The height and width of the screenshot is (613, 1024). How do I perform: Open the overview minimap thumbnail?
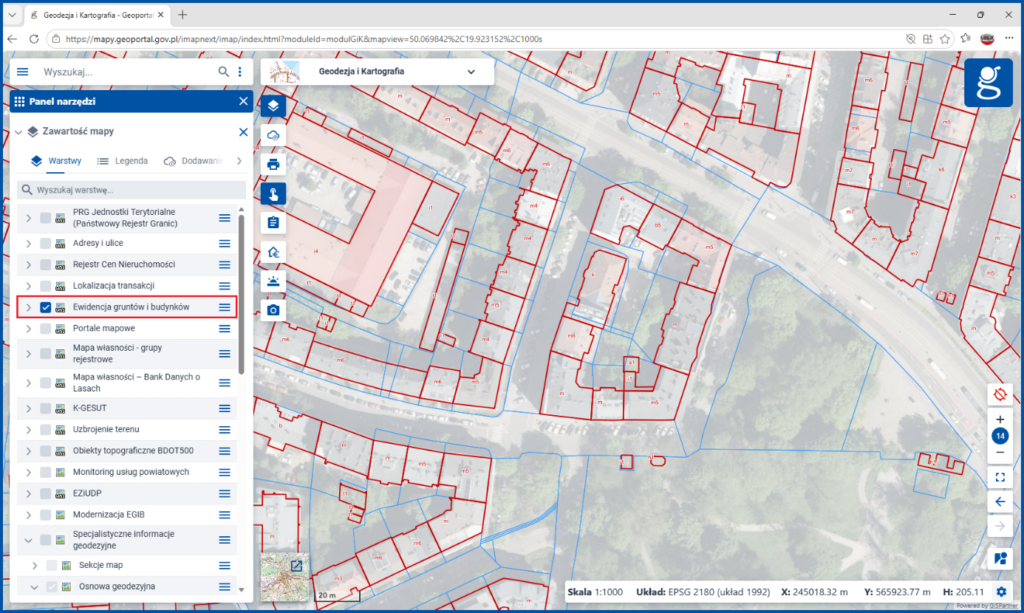(x=285, y=577)
